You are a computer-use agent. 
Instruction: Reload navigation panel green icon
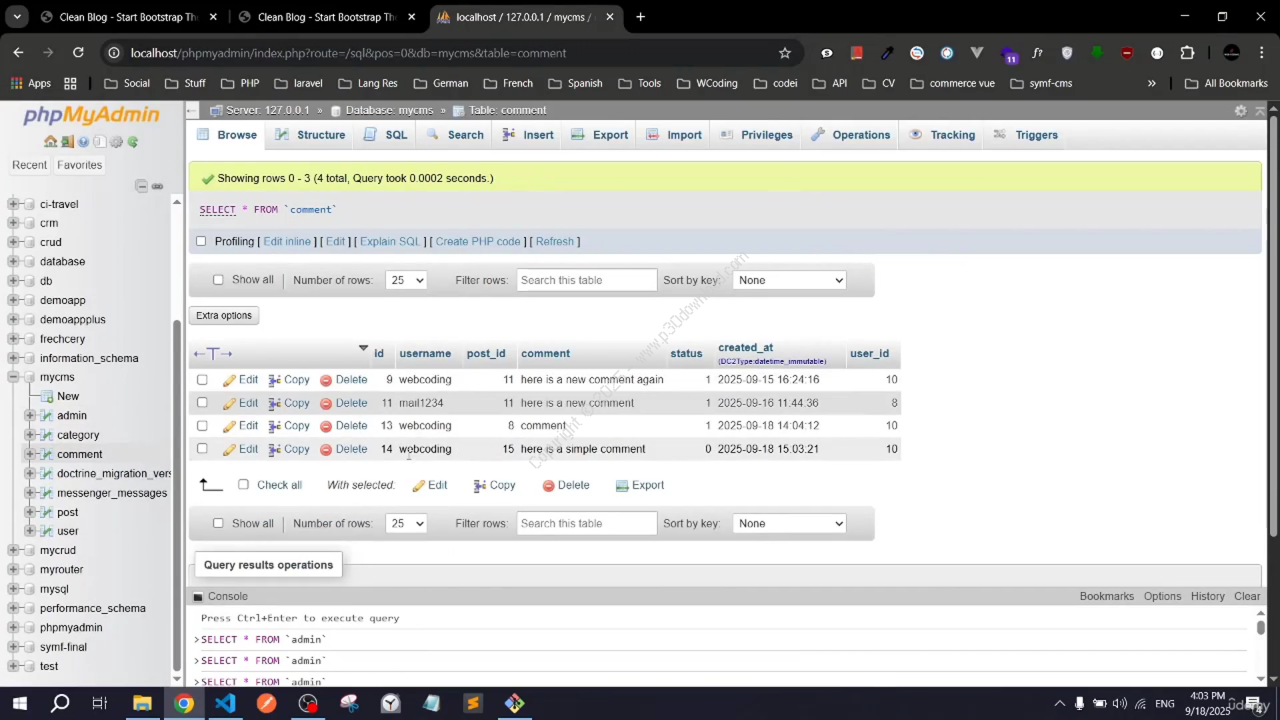(132, 141)
